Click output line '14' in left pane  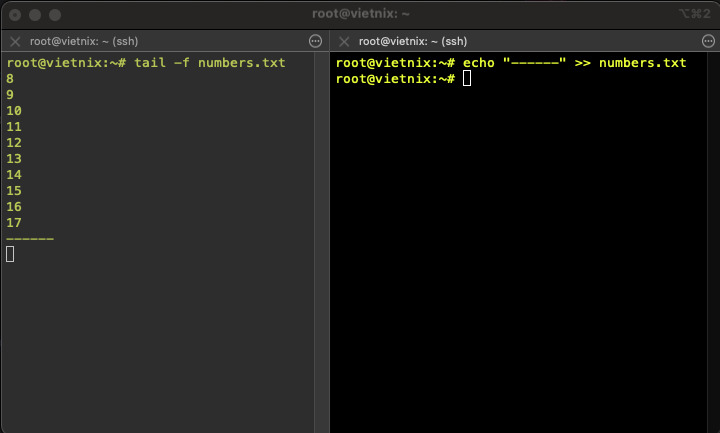[14, 175]
